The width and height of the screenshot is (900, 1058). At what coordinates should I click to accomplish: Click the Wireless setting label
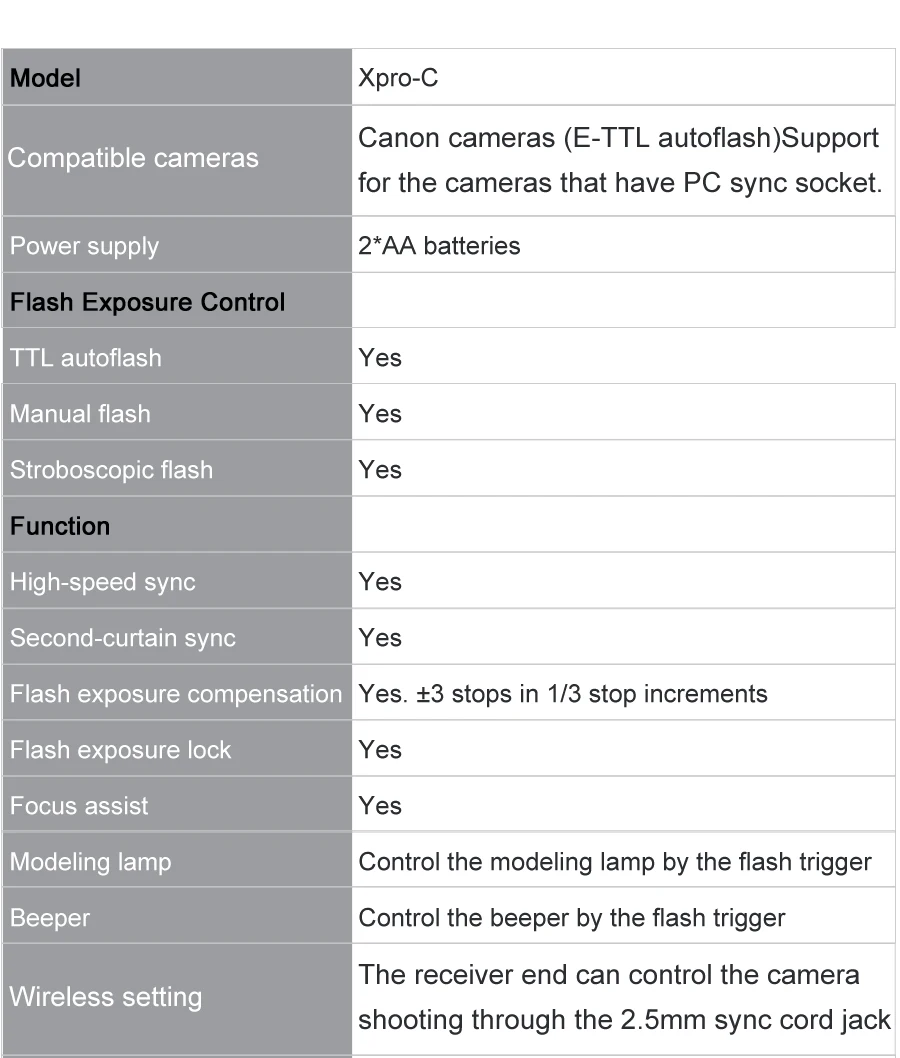(106, 997)
